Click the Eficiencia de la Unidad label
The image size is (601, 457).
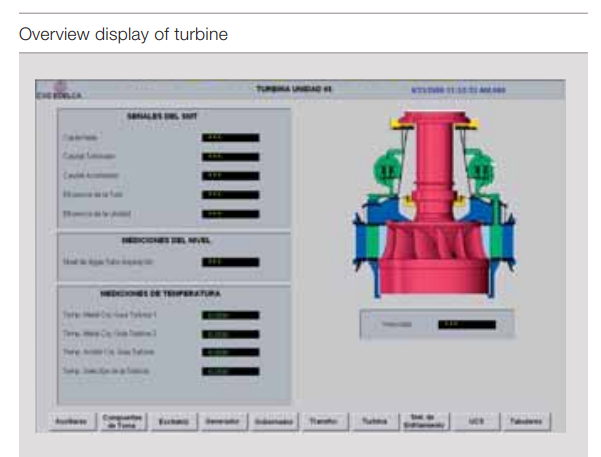[x=97, y=214]
